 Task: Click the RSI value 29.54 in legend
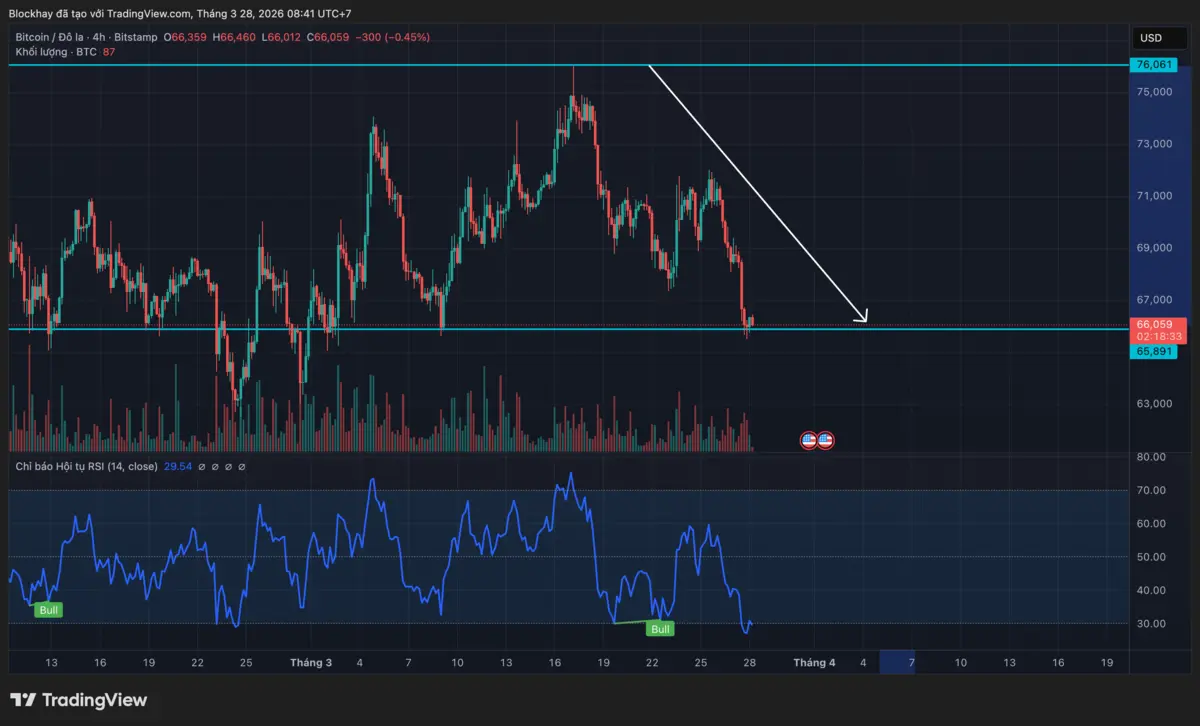click(x=176, y=466)
